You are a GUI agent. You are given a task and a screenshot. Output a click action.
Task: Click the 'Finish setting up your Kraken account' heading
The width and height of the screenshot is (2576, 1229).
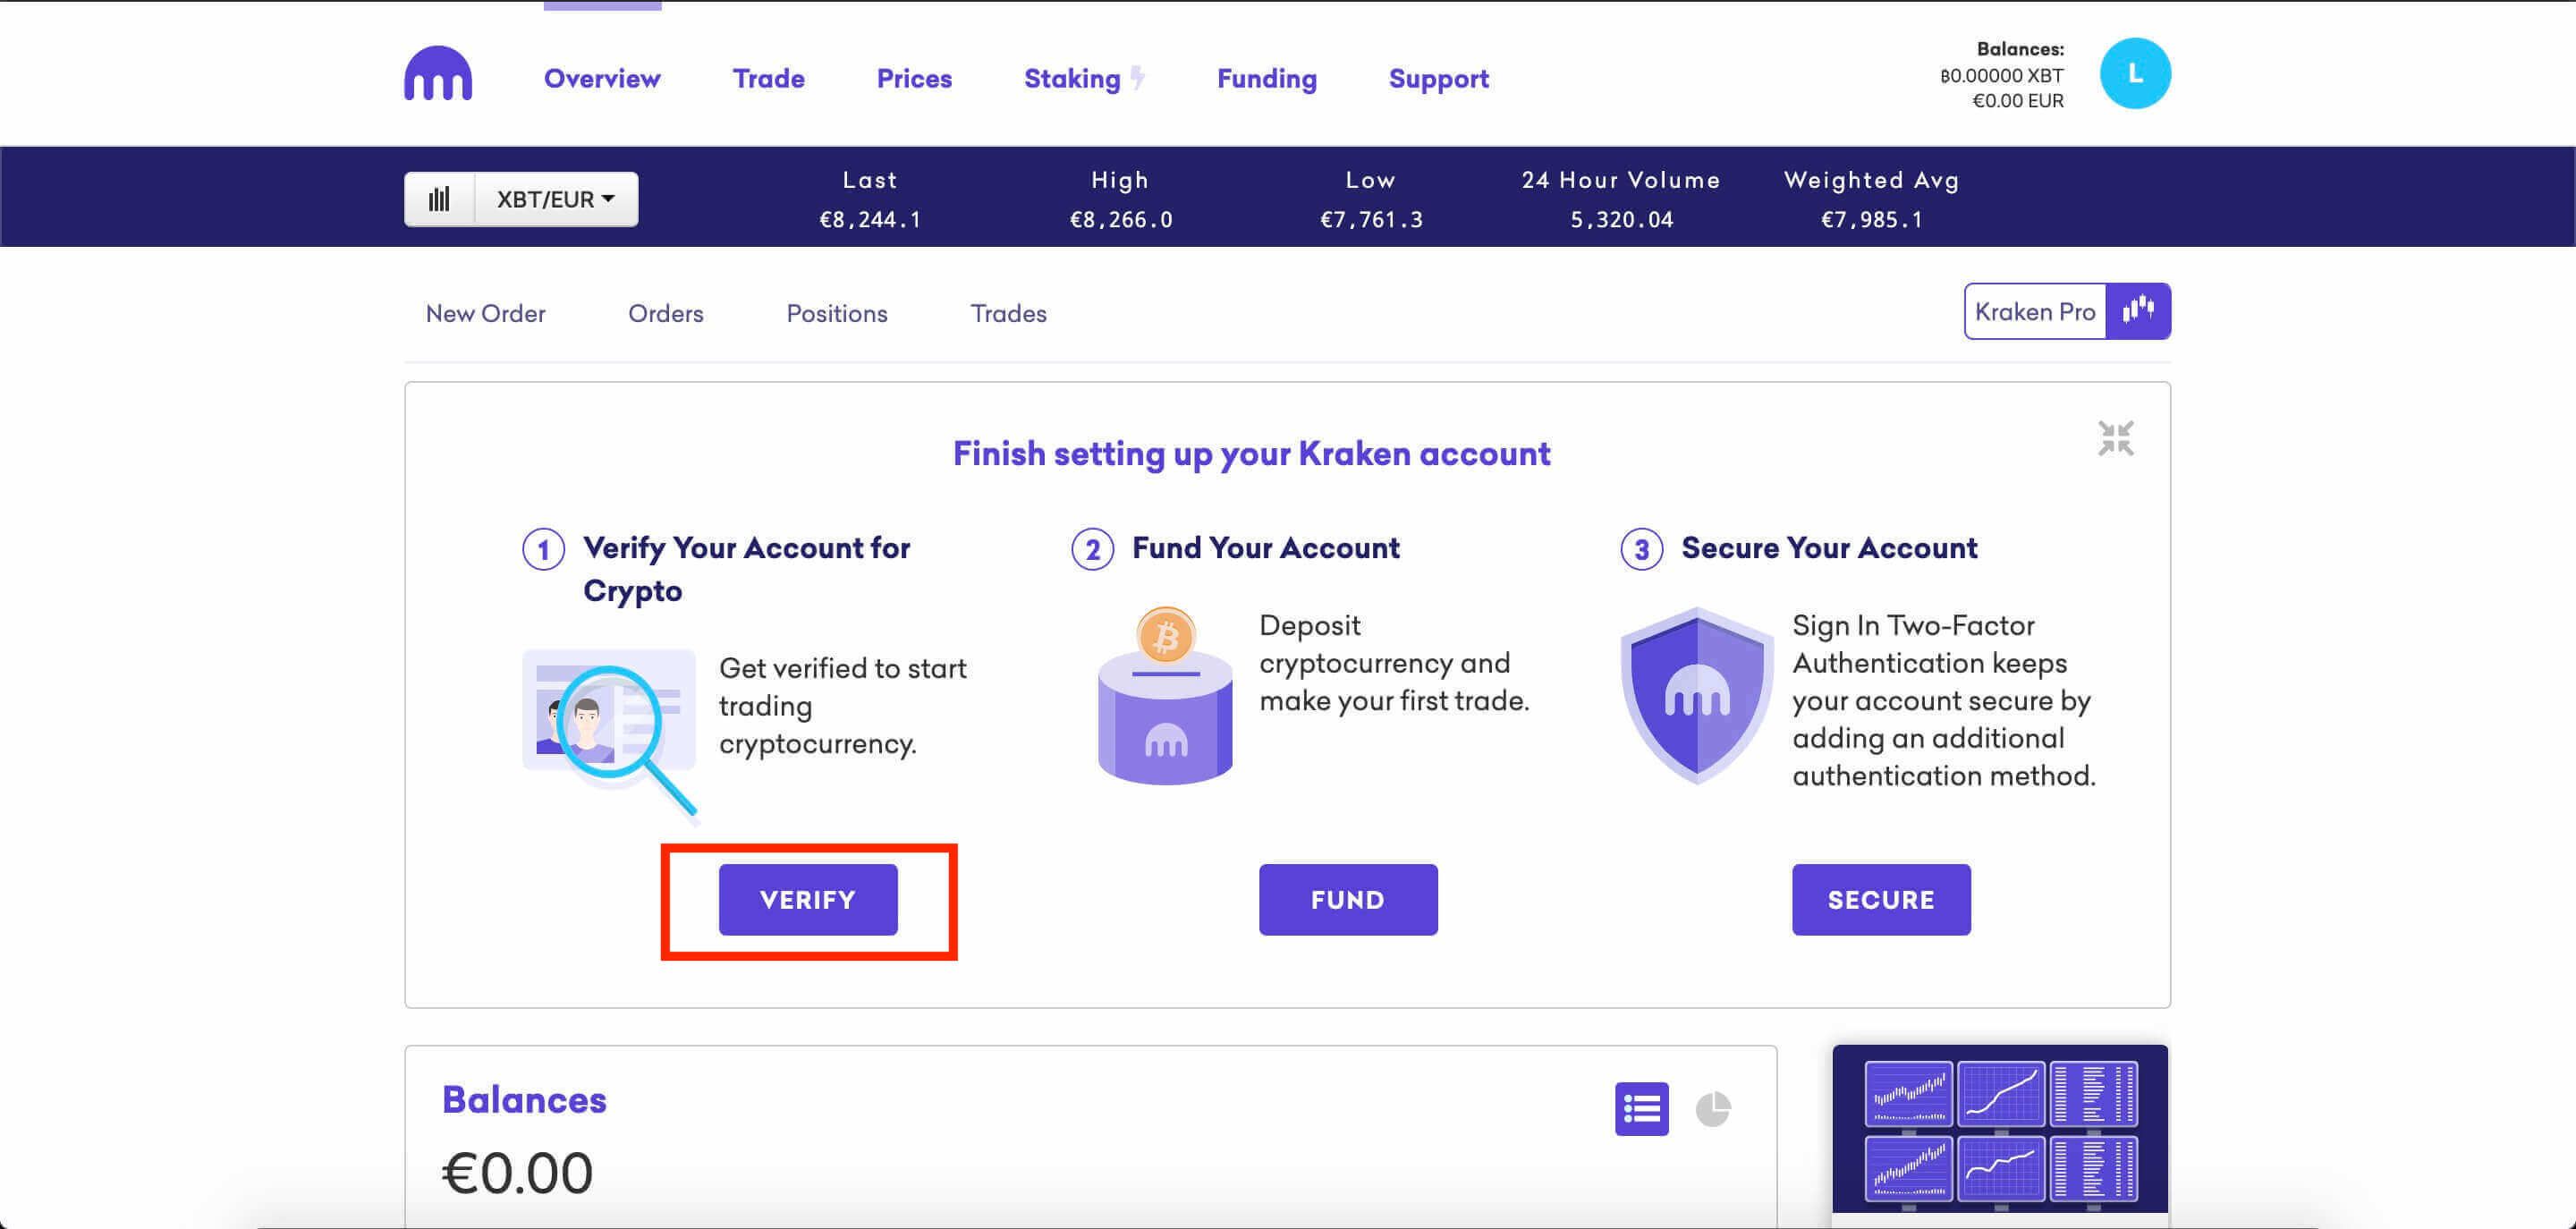[1251, 454]
